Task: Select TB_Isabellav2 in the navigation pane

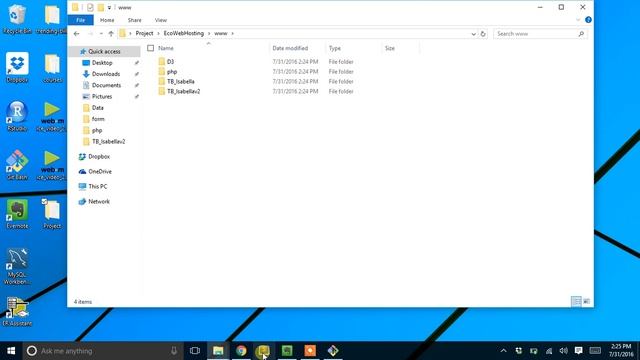Action: pos(108,142)
